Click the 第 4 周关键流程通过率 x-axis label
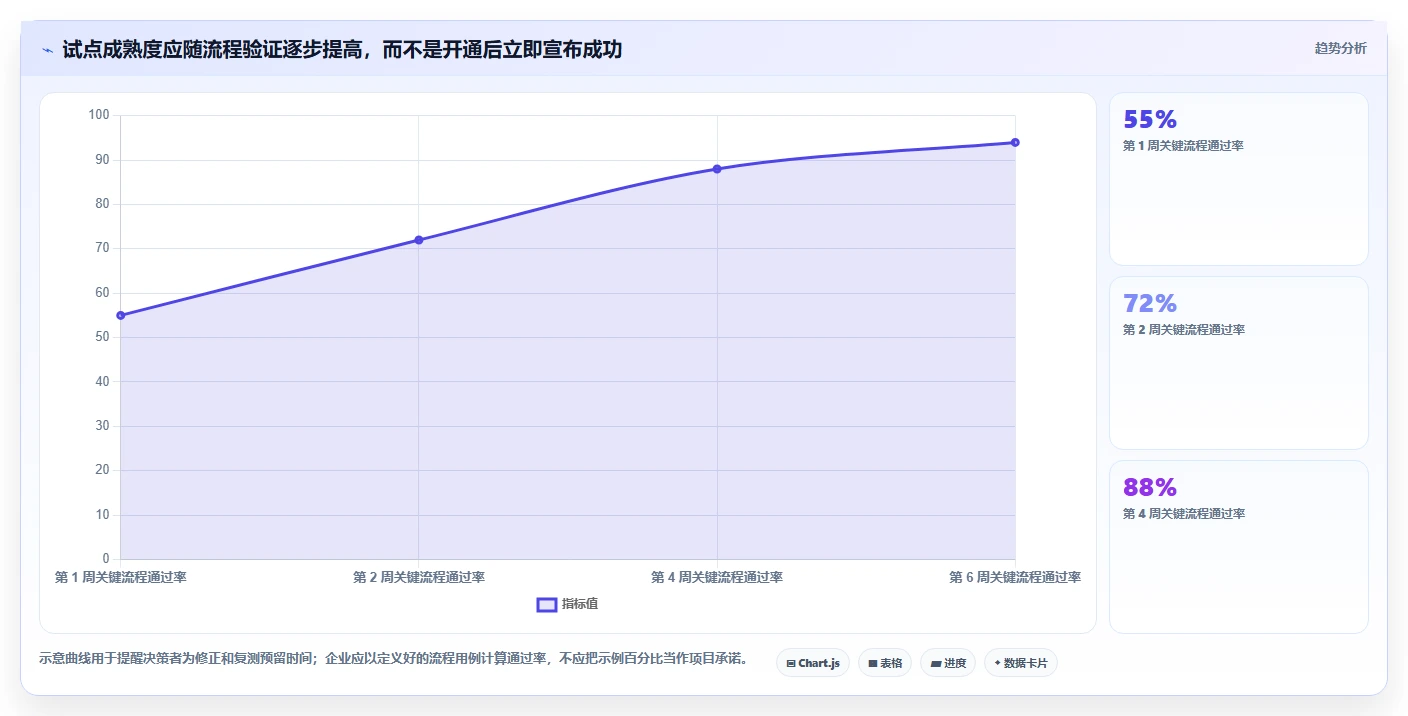 [x=717, y=577]
